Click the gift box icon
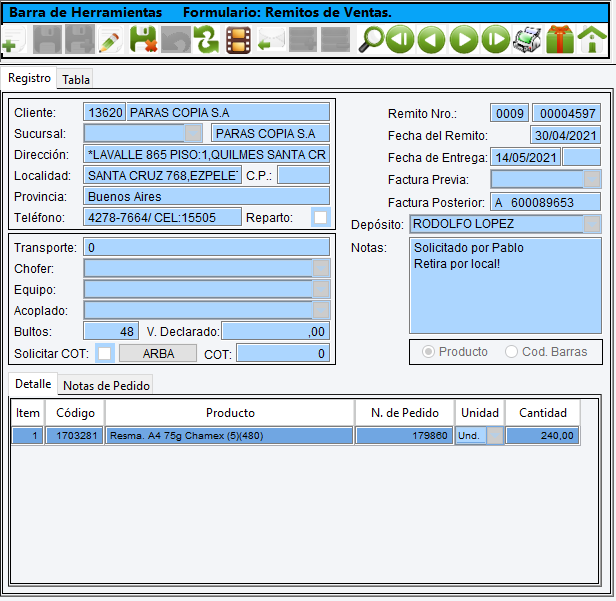 pyautogui.click(x=560, y=40)
